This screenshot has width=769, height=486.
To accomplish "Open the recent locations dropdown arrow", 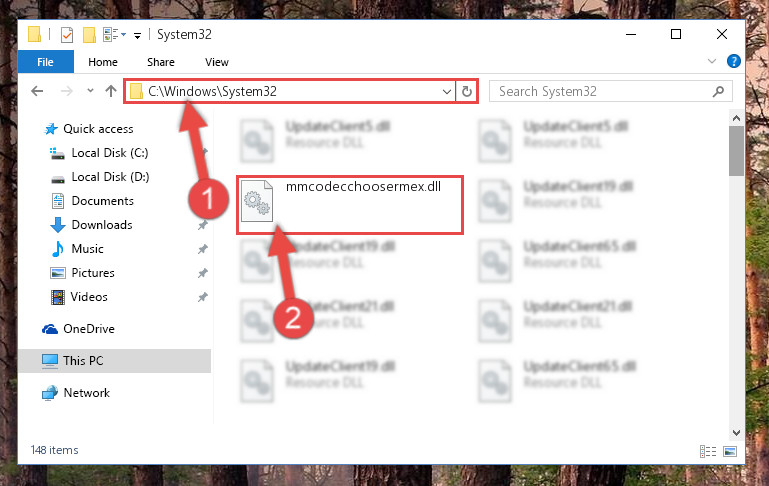I will (90, 91).
